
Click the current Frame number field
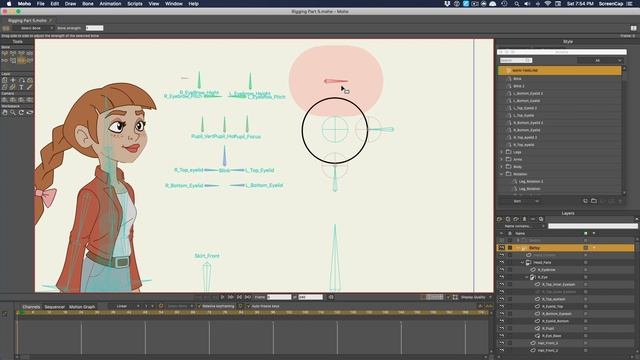point(279,297)
